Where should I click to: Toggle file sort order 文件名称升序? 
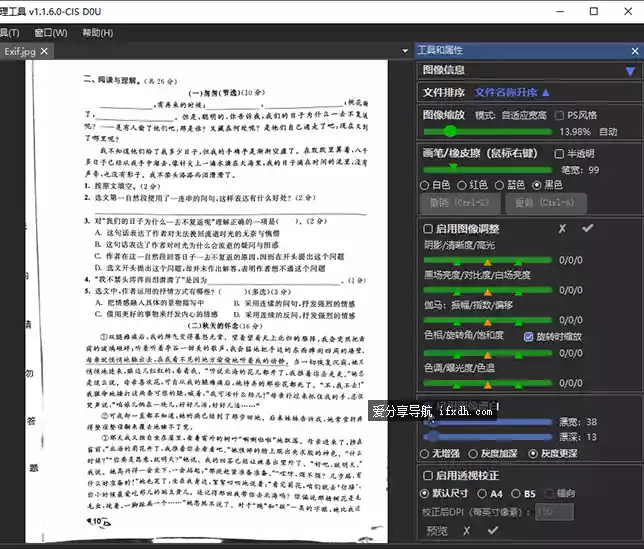point(512,92)
